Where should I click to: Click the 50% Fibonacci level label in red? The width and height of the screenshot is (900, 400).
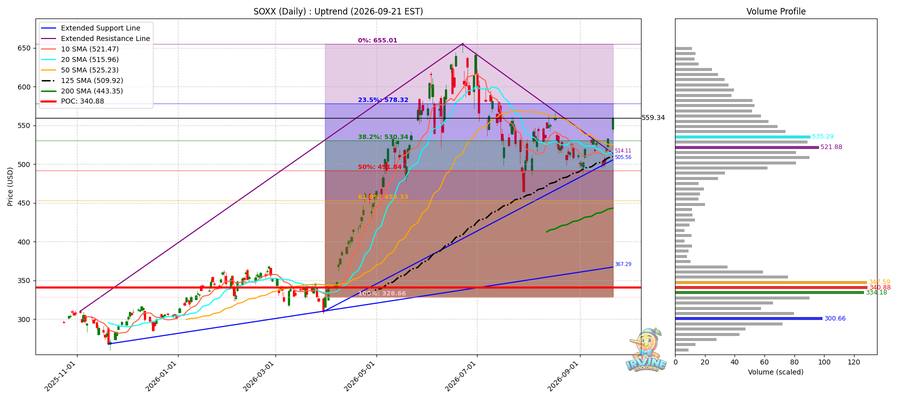pos(381,167)
